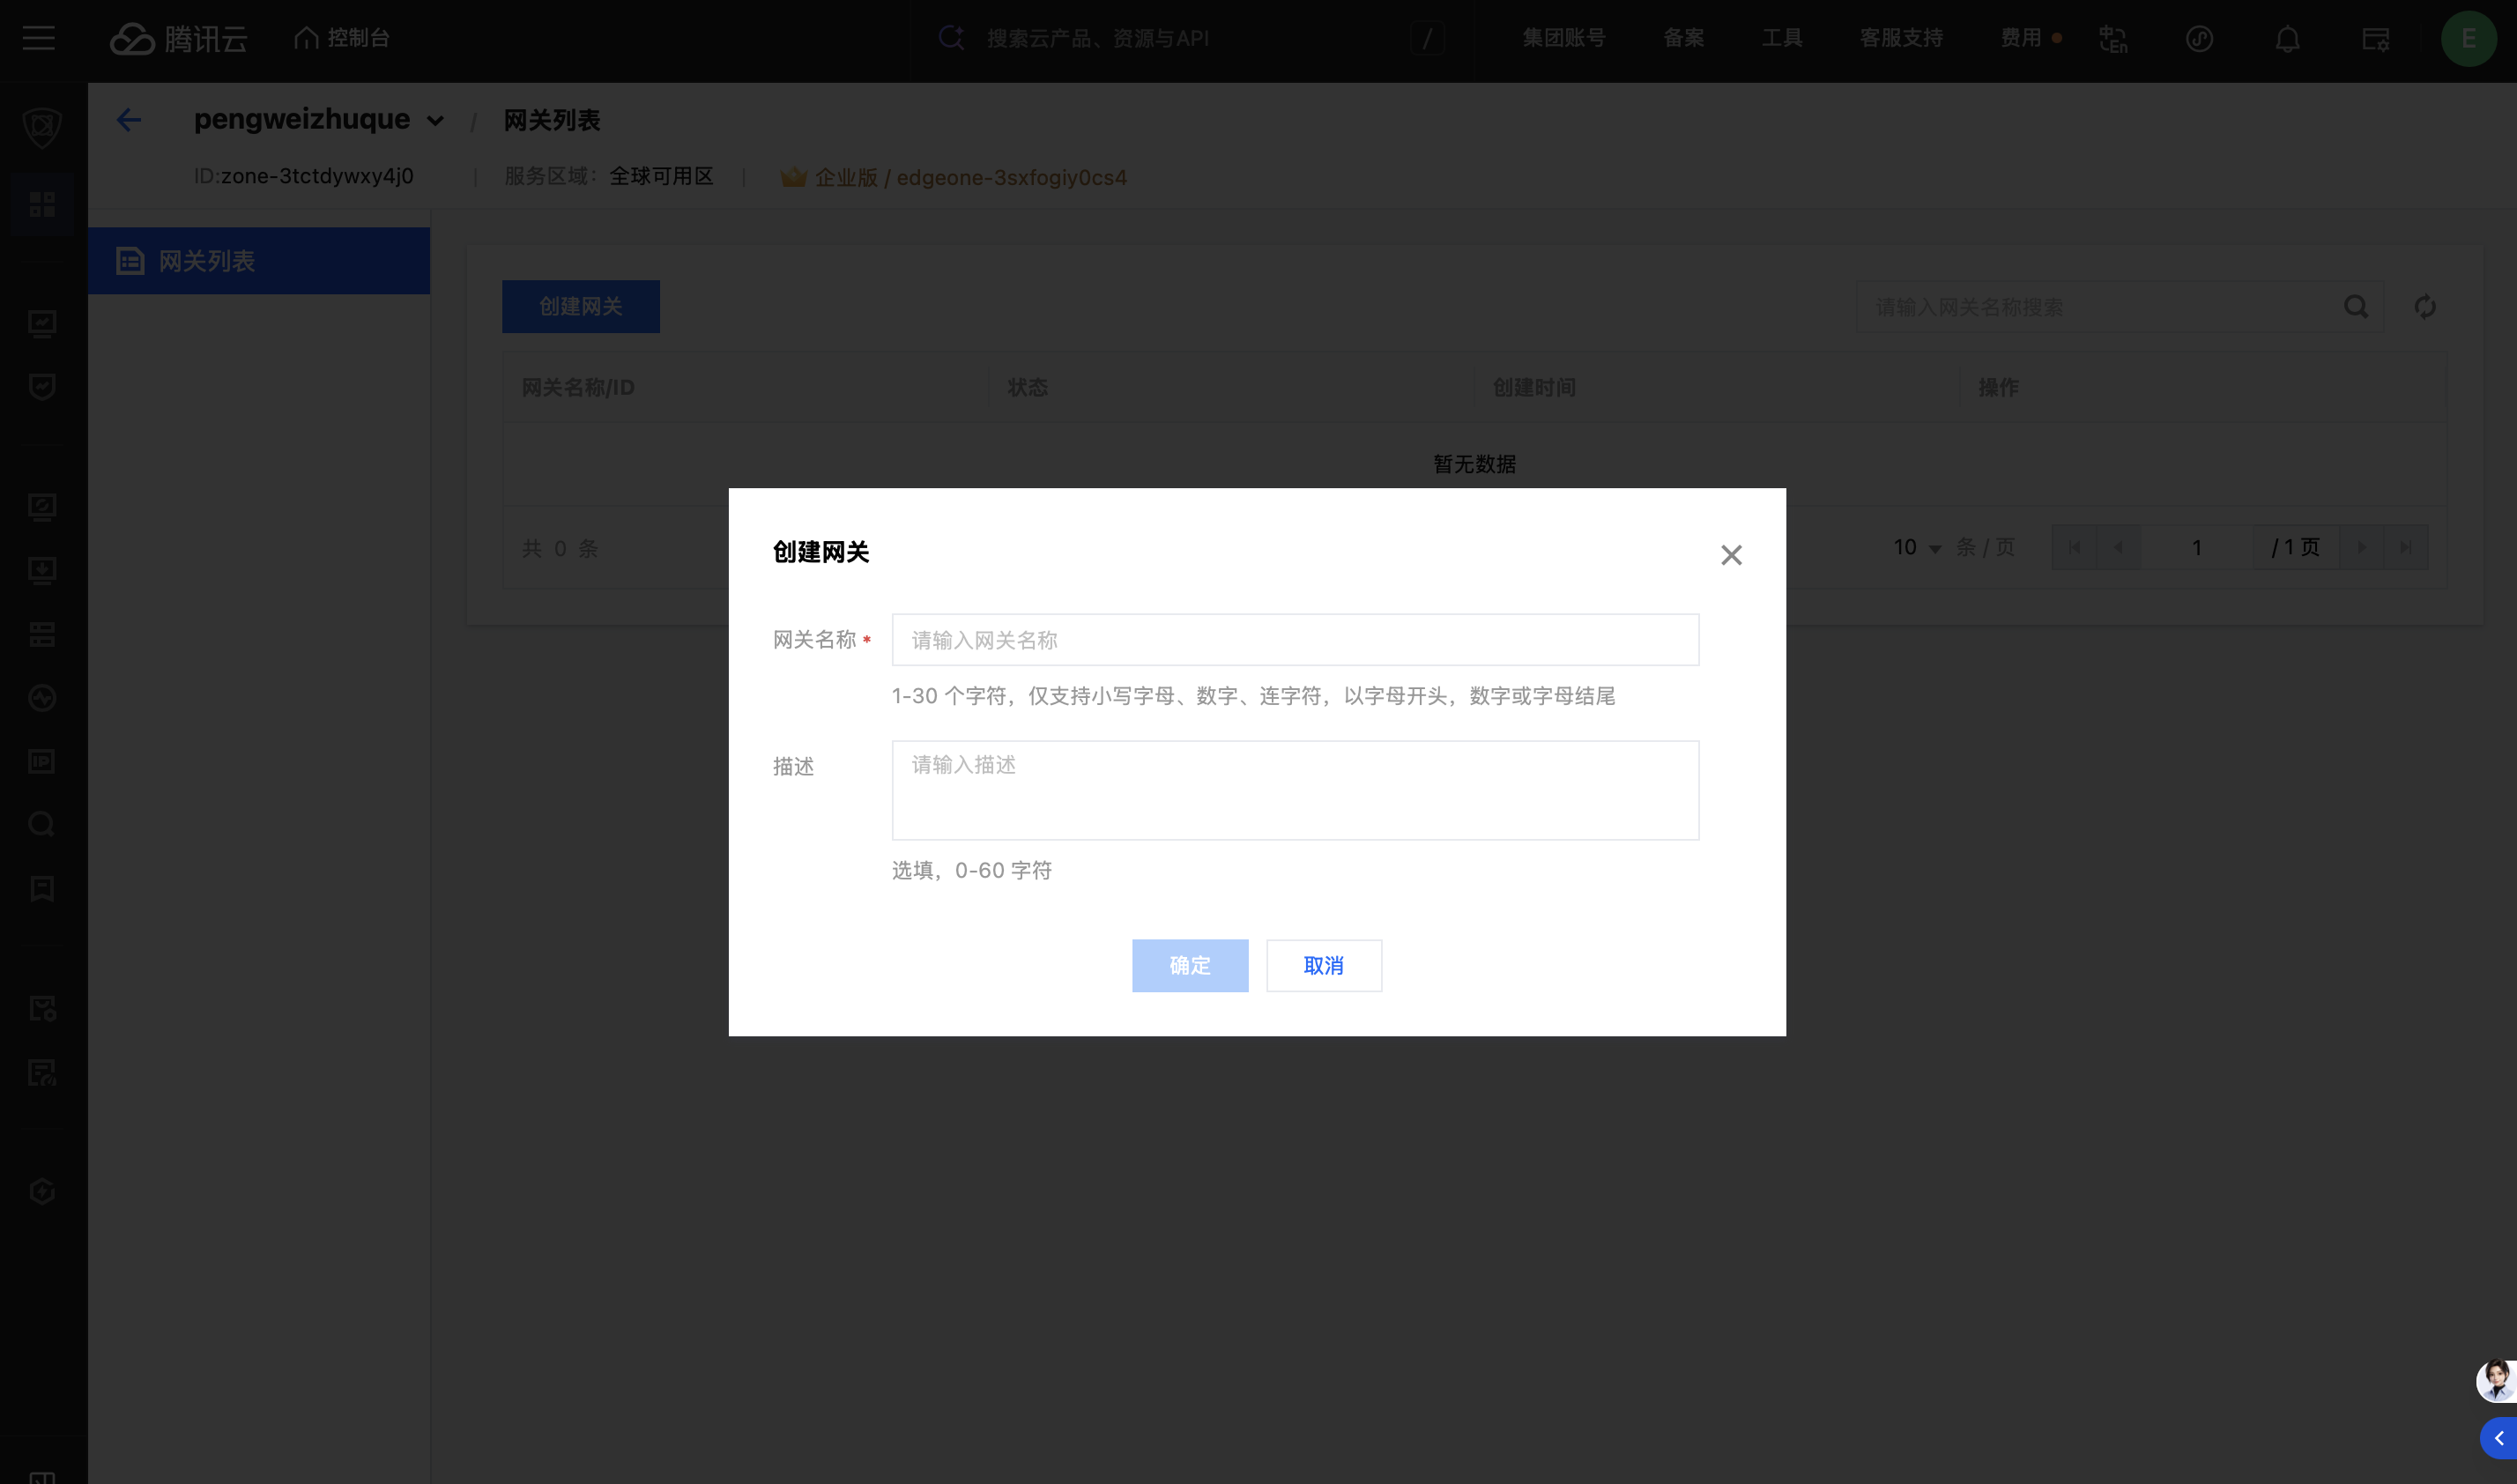This screenshot has height=1484, width=2517.
Task: Click the EdgeOne shield icon in sidebar
Action: [x=42, y=127]
